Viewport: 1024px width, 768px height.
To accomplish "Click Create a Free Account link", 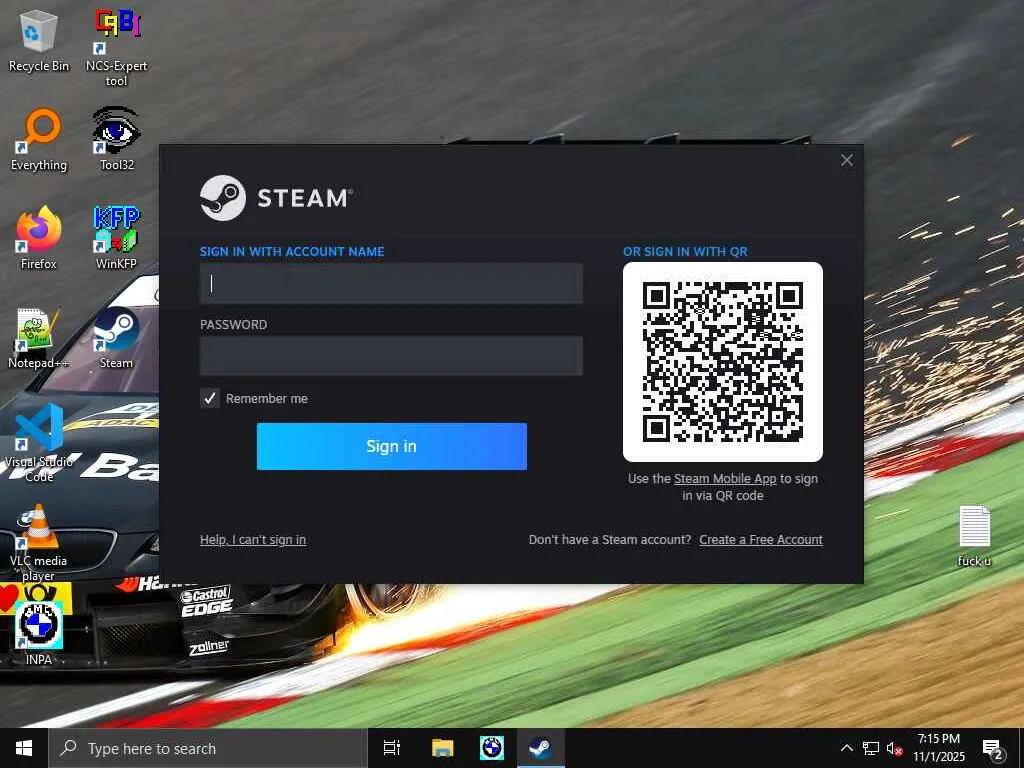I will (761, 540).
